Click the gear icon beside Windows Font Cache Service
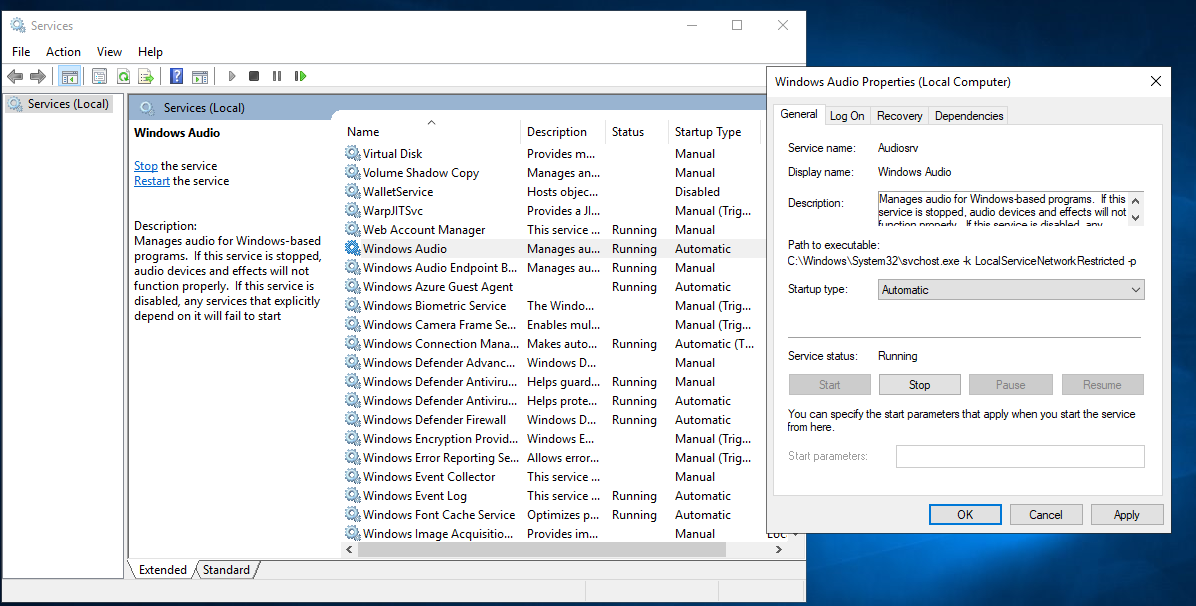 [x=352, y=514]
